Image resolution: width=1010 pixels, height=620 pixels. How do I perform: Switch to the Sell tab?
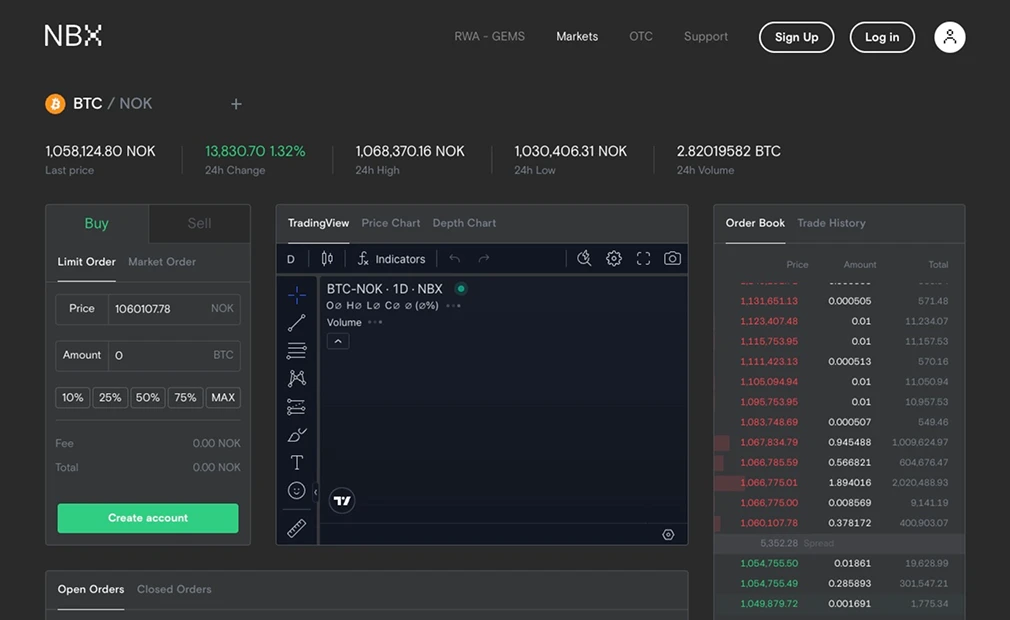click(x=199, y=223)
